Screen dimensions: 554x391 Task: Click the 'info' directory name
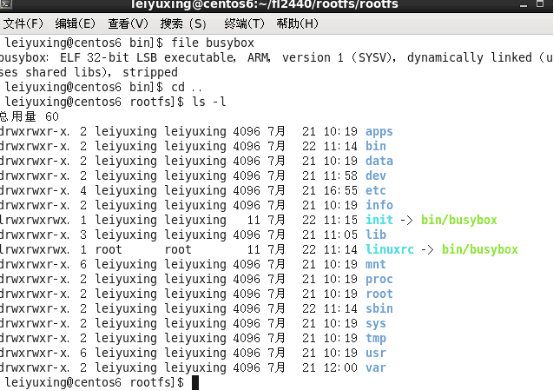pyautogui.click(x=379, y=205)
